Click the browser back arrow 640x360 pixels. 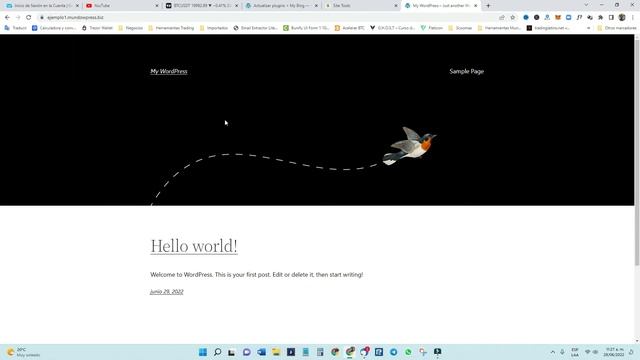point(7,18)
